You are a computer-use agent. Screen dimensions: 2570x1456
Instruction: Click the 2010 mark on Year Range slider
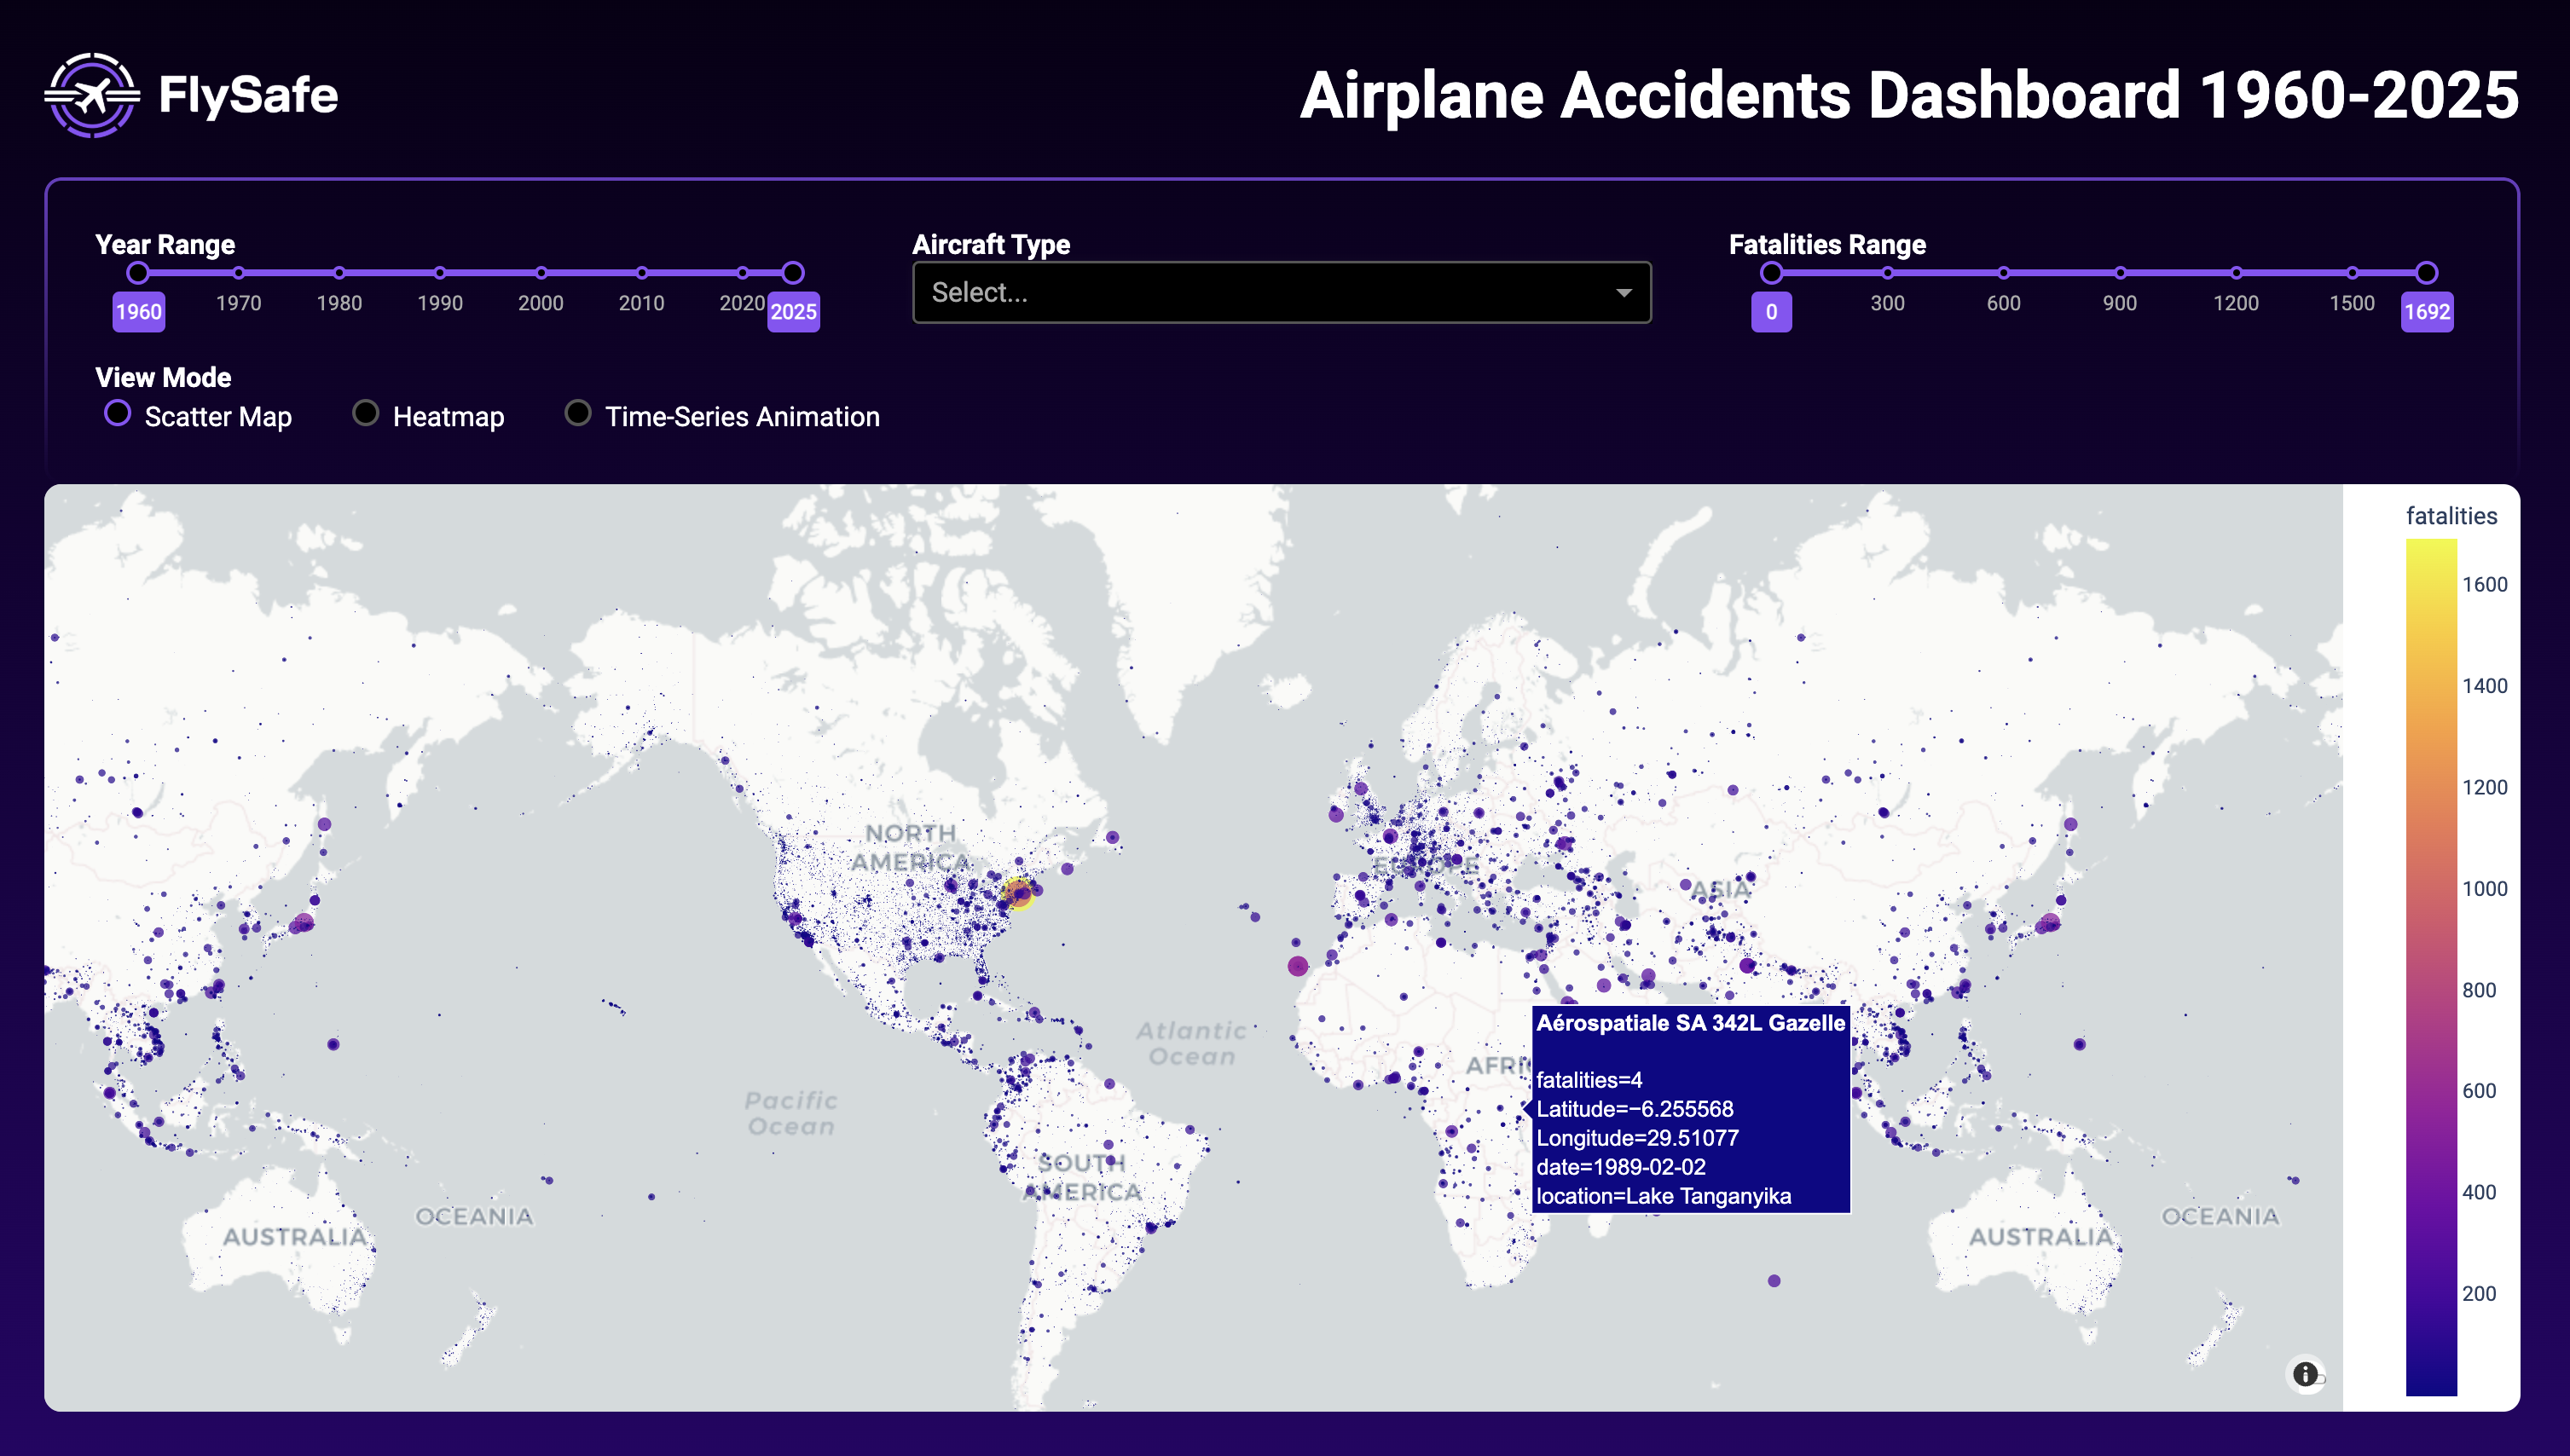(642, 273)
